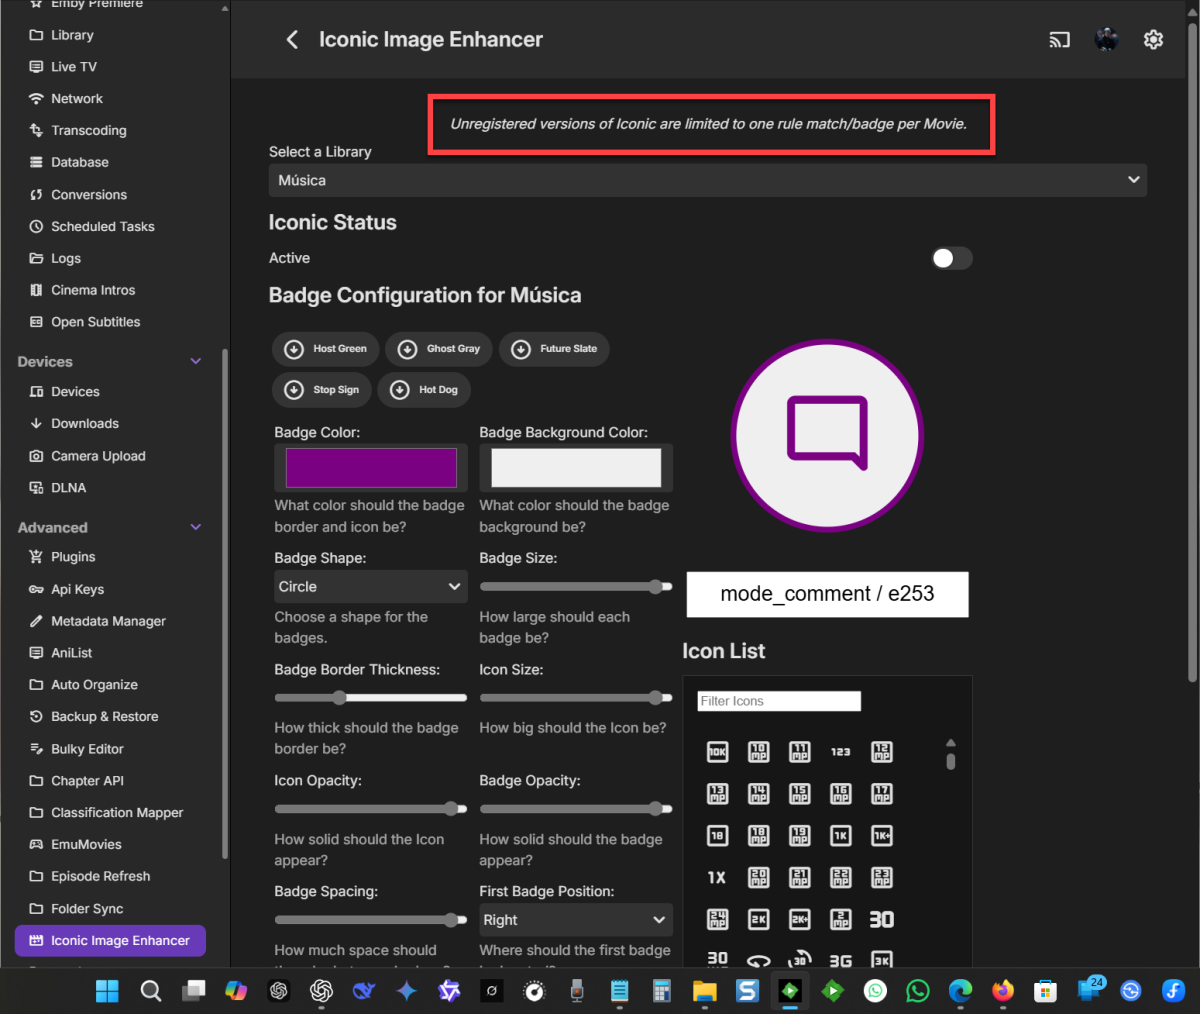Open the Select a Library dropdown

707,180
